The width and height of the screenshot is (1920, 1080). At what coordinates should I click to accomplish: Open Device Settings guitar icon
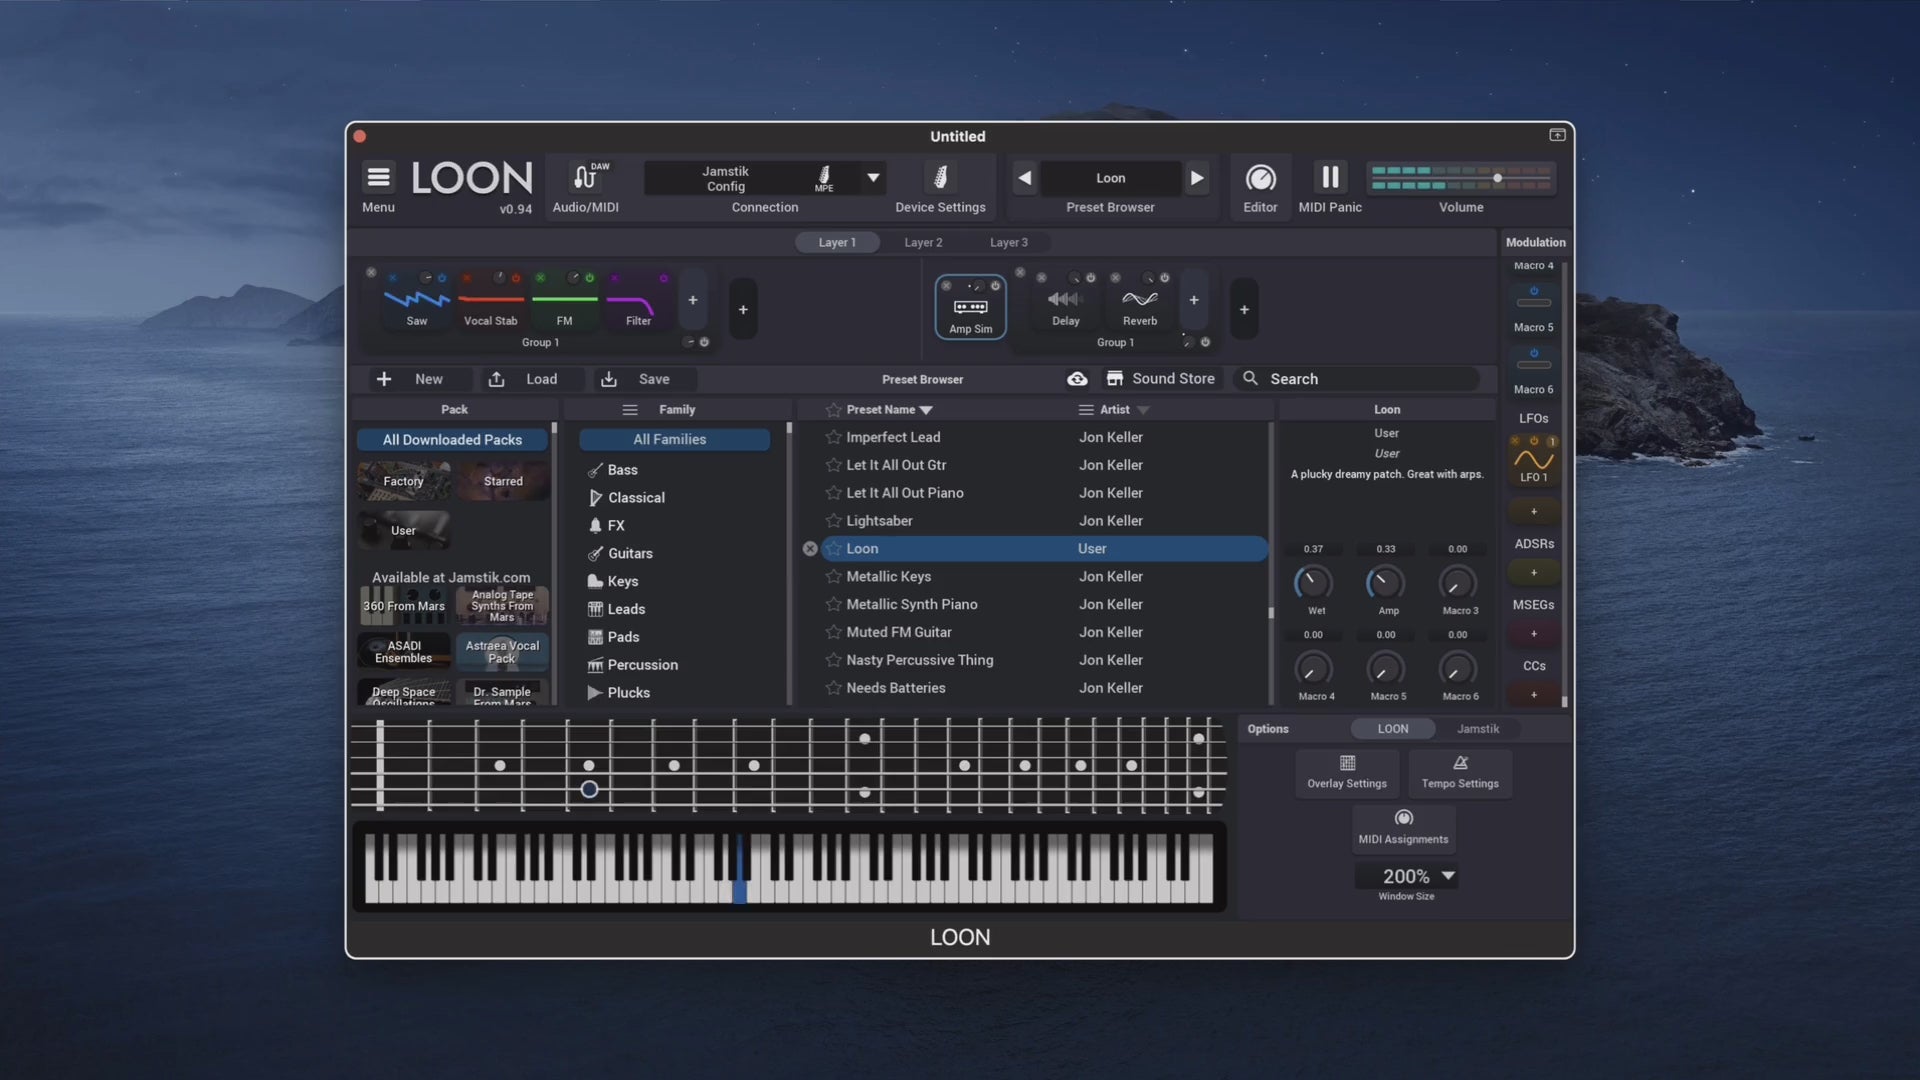940,177
